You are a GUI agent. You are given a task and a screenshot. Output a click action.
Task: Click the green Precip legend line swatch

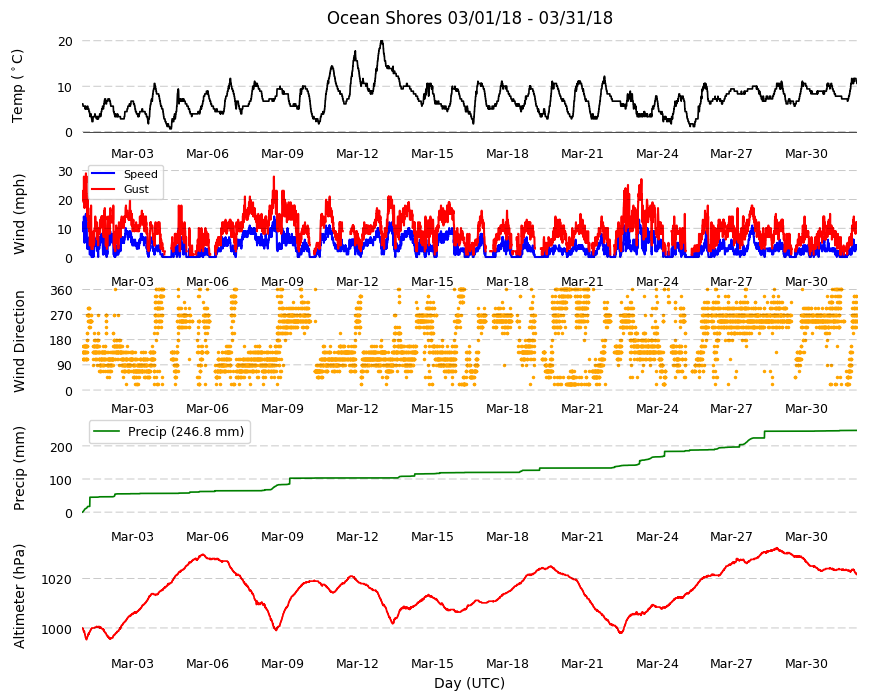(106, 432)
